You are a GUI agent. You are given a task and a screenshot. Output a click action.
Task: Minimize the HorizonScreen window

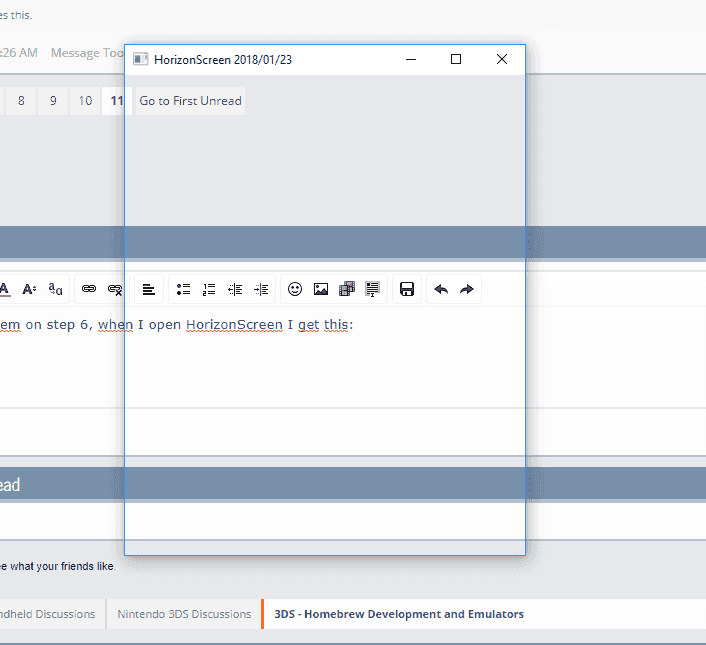(x=411, y=59)
